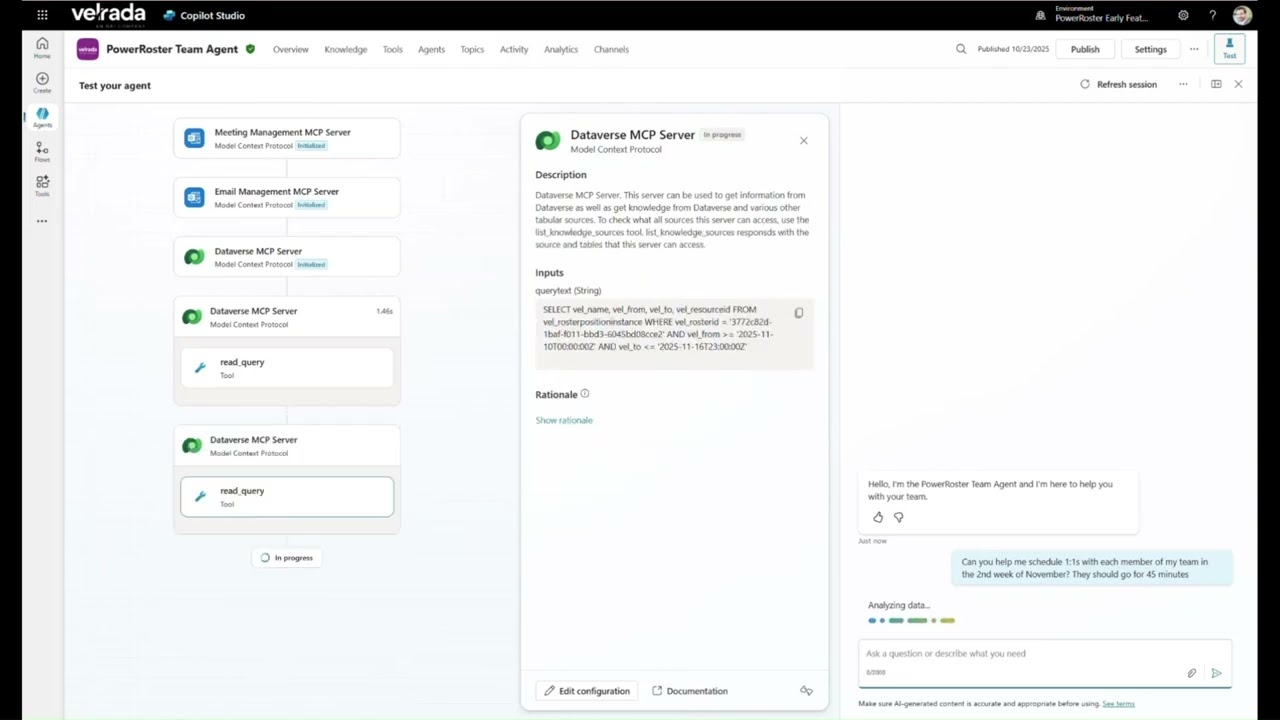This screenshot has height=720, width=1280.
Task: Copy the querytext input value
Action: tap(799, 313)
